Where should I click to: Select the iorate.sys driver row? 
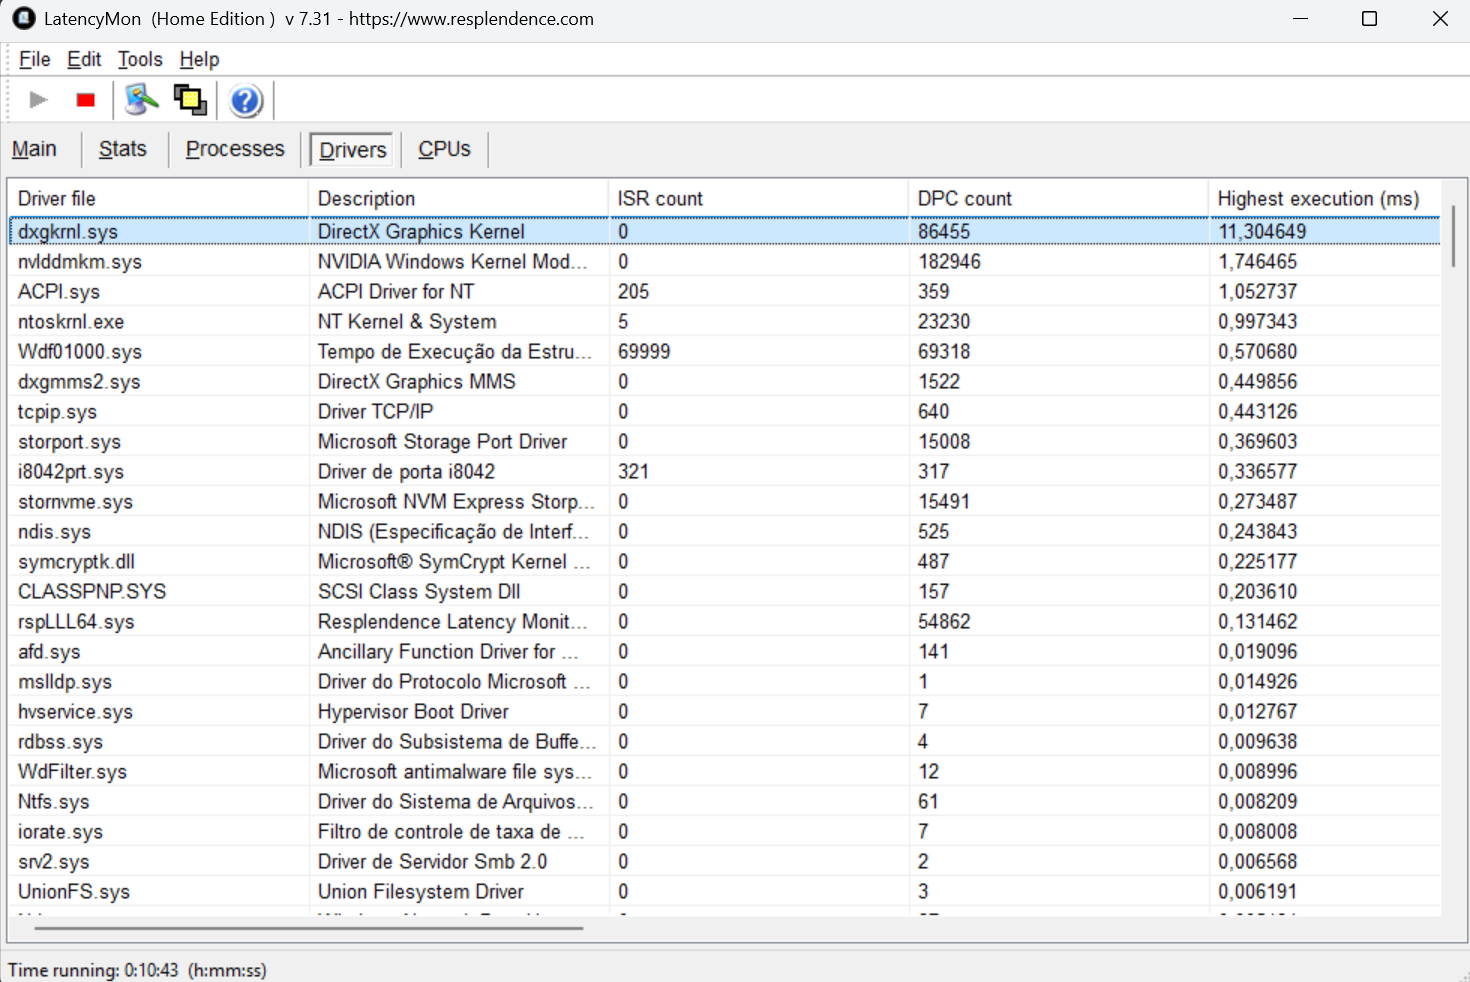tap(725, 831)
